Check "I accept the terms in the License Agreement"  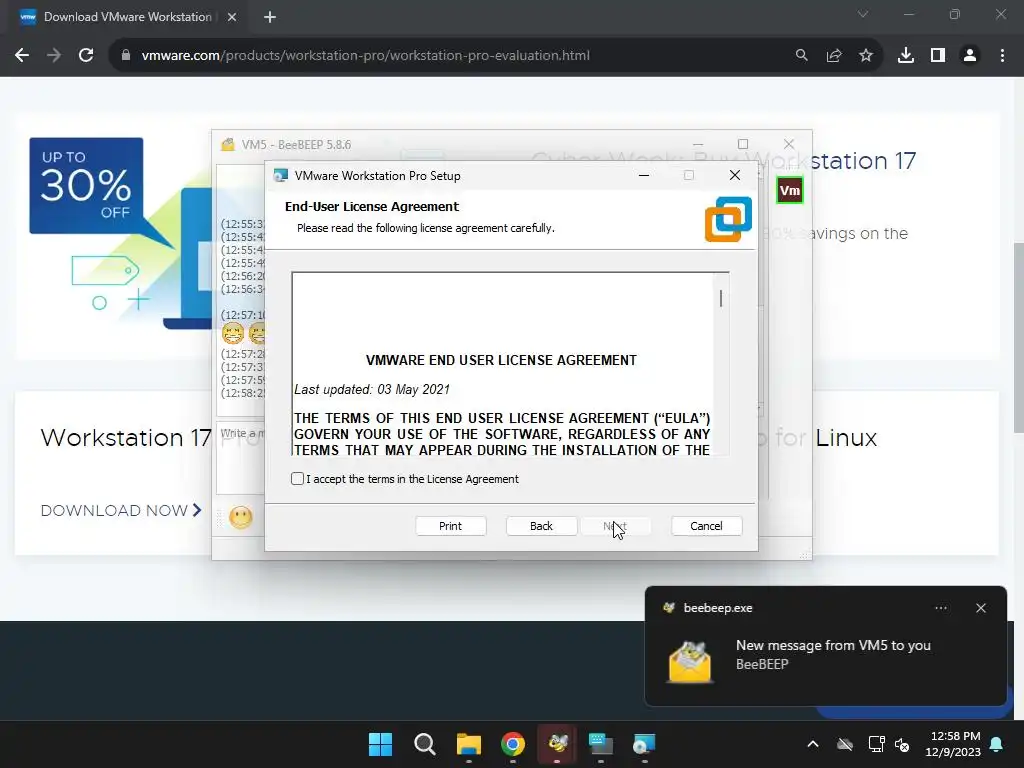pos(297,479)
